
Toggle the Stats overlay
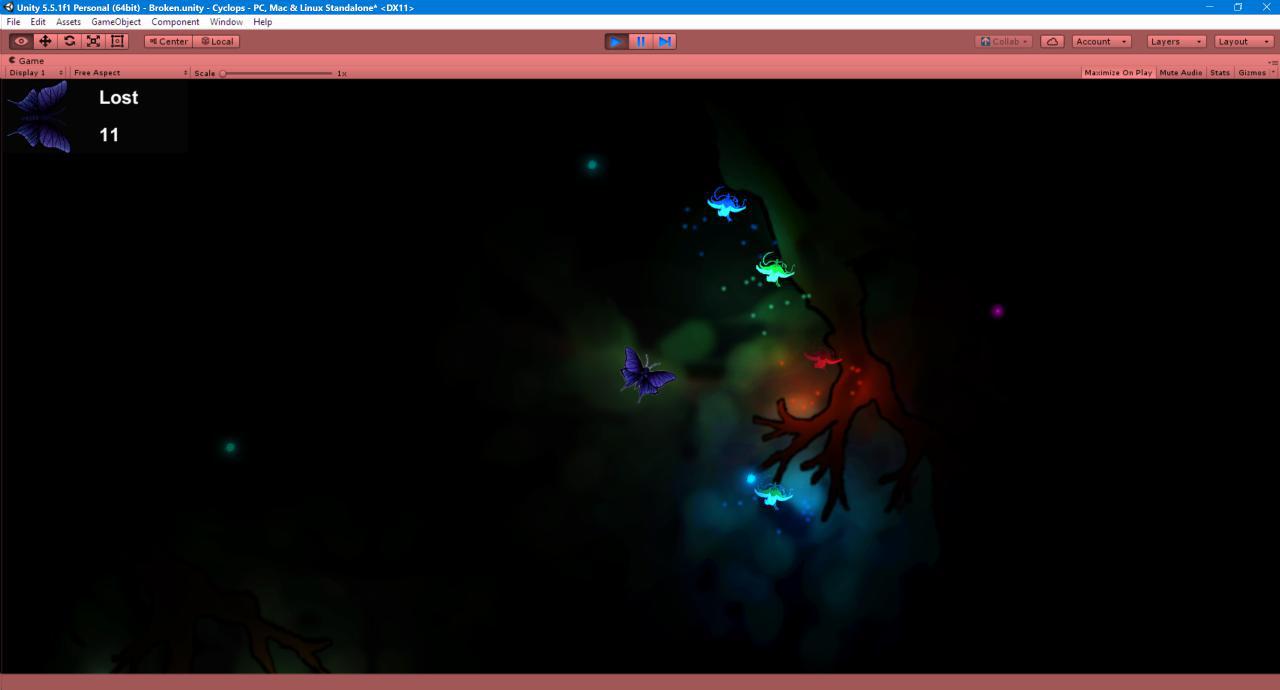click(x=1220, y=72)
